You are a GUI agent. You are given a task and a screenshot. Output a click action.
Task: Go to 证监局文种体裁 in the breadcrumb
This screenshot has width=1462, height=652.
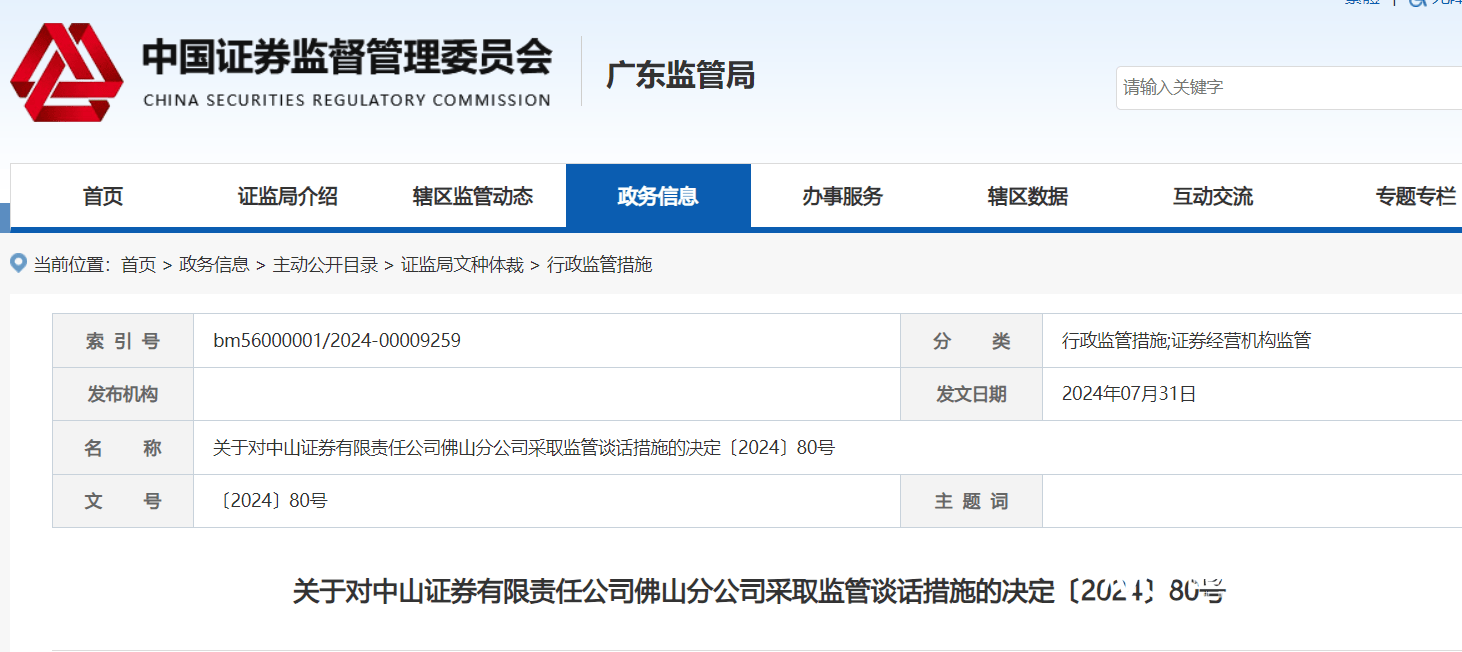[462, 265]
